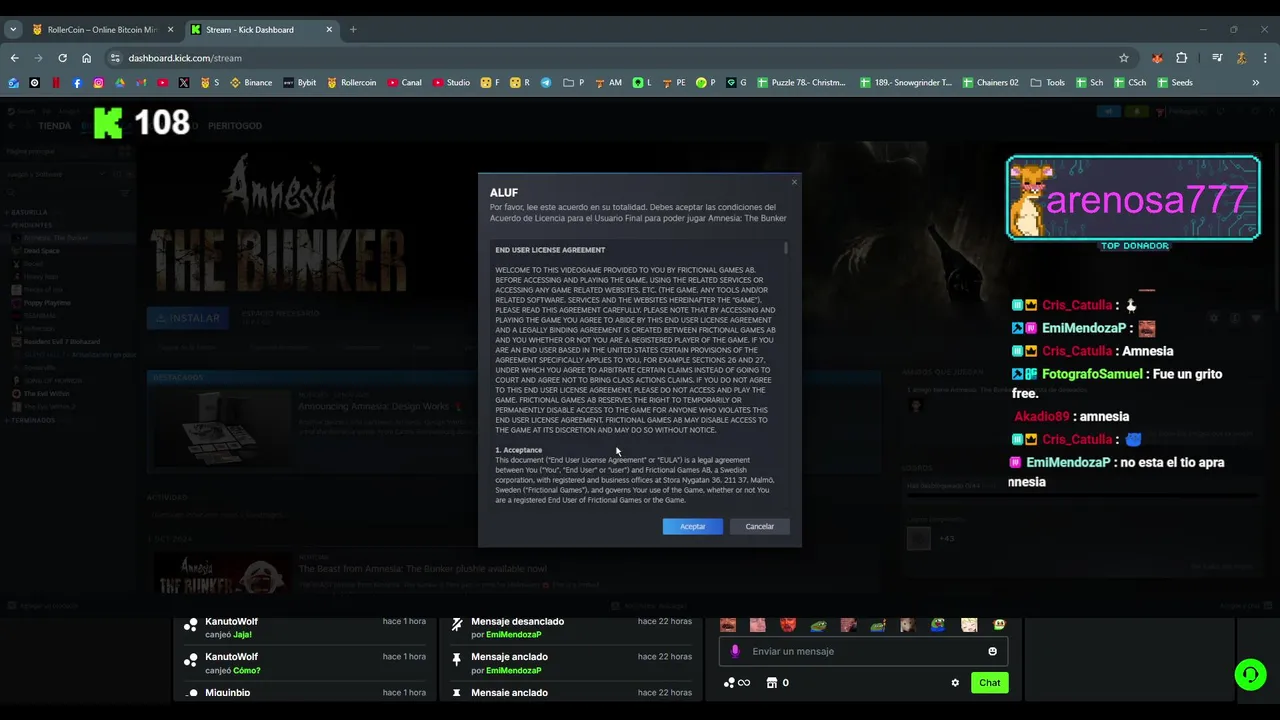Open browser profile avatar icon
Screen dimensions: 1280x720
click(x=1241, y=58)
